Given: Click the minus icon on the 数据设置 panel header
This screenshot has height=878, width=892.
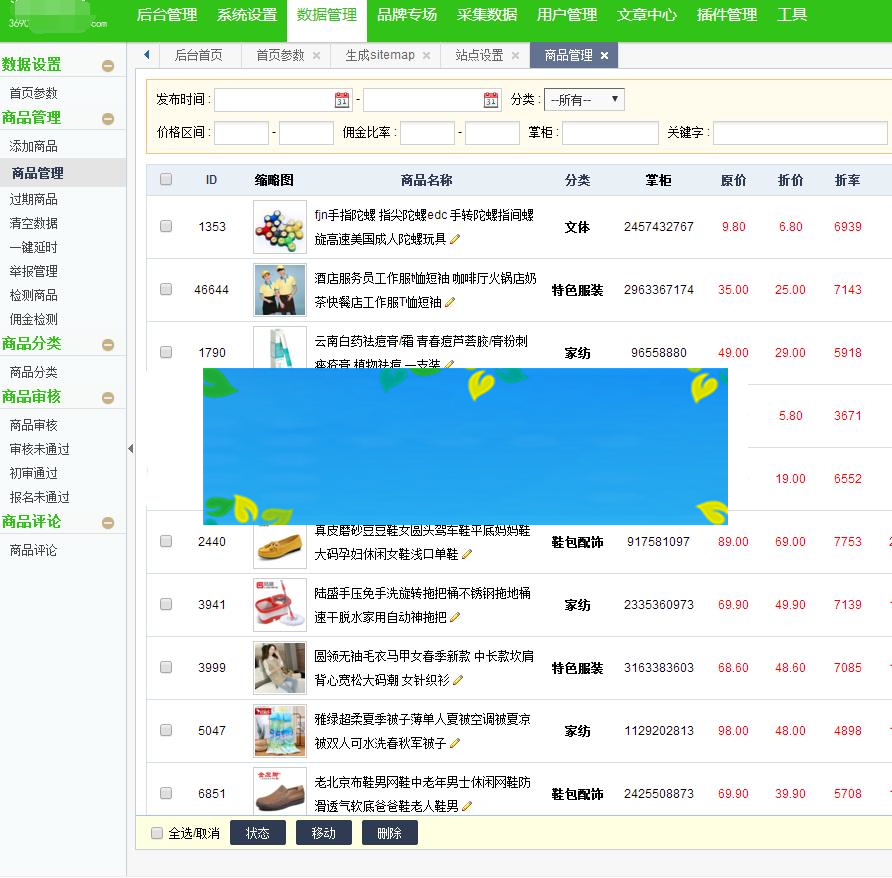Looking at the screenshot, I should pos(108,65).
